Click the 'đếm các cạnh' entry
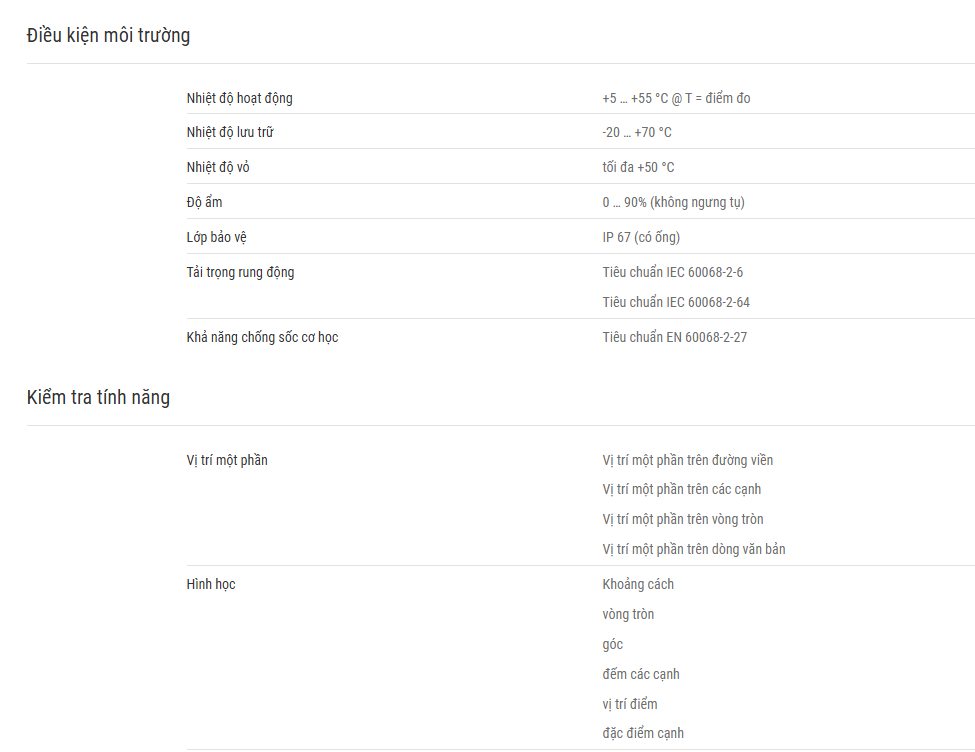Viewport: 975px width, 752px height. [641, 674]
